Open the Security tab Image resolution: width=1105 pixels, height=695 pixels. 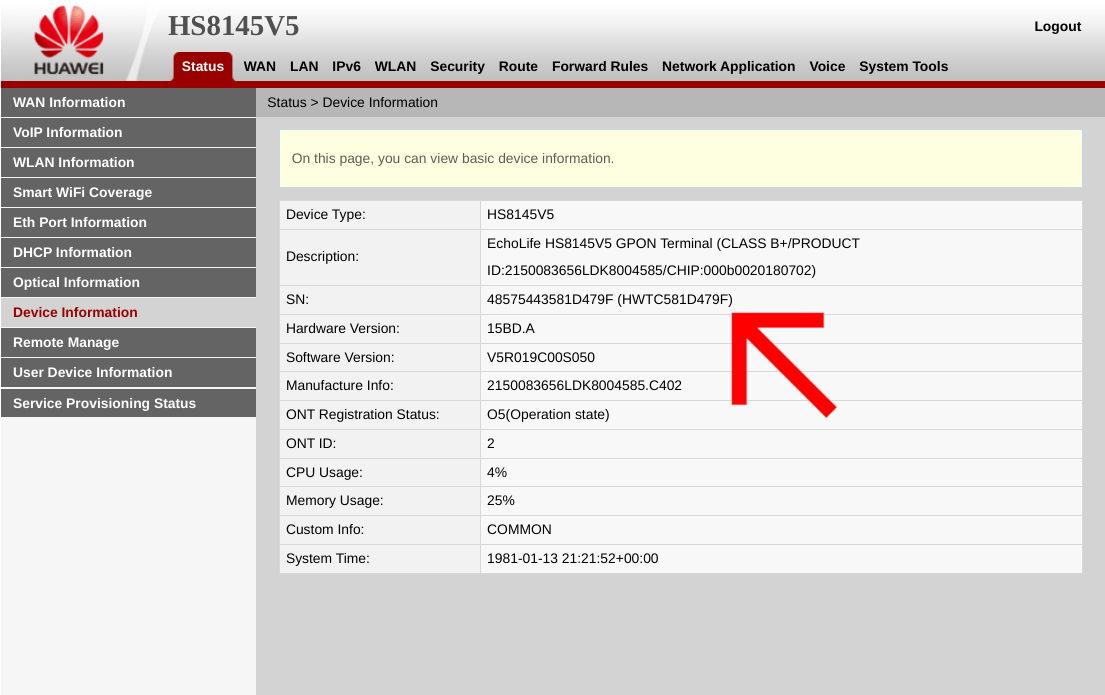tap(457, 66)
